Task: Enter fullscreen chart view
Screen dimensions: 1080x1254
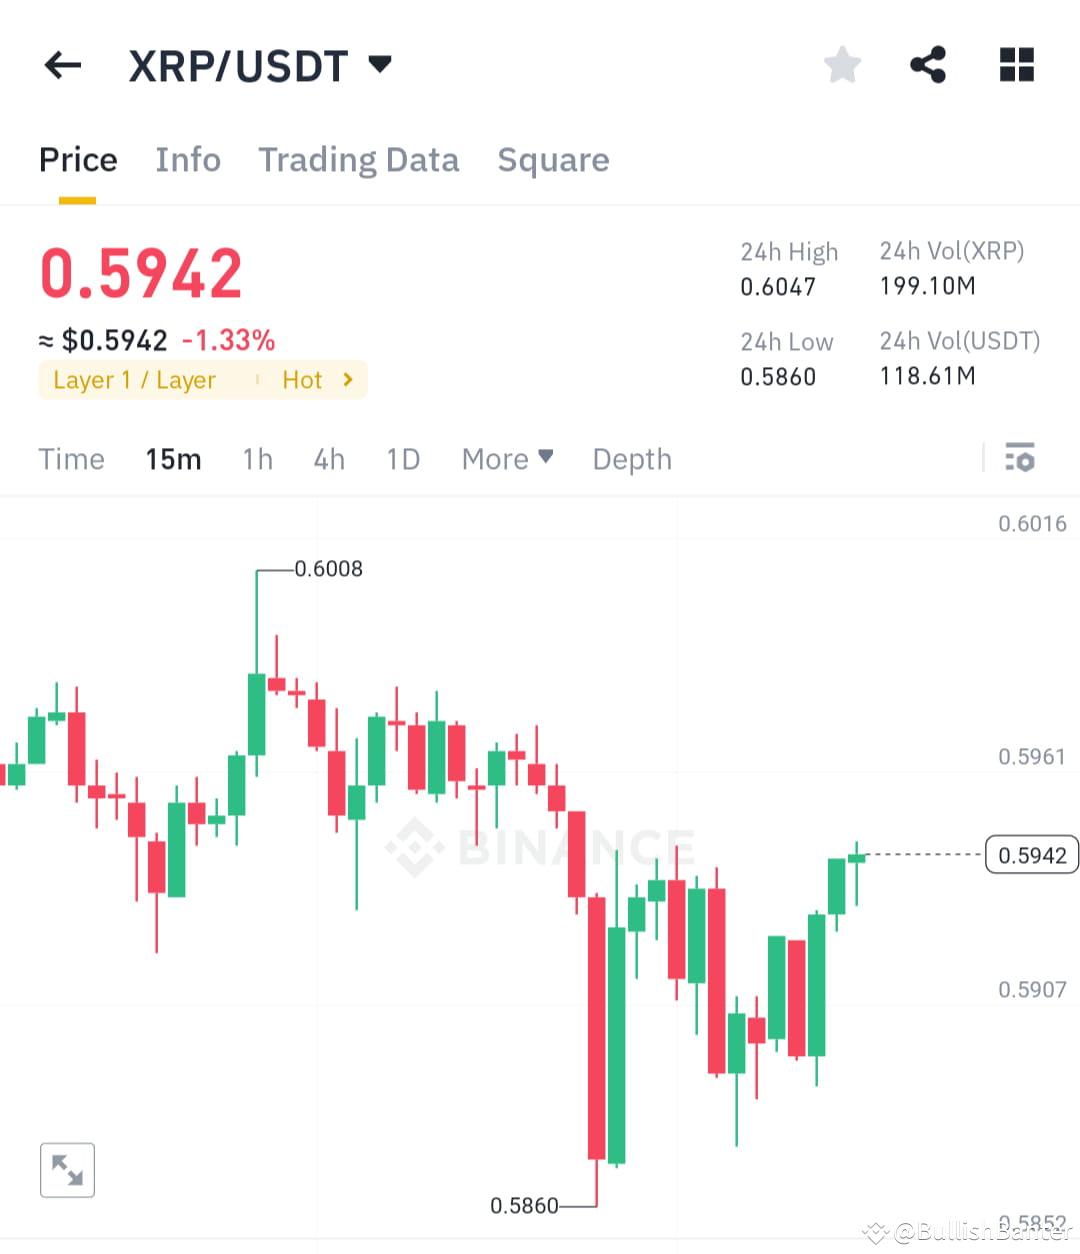Action: [67, 1169]
